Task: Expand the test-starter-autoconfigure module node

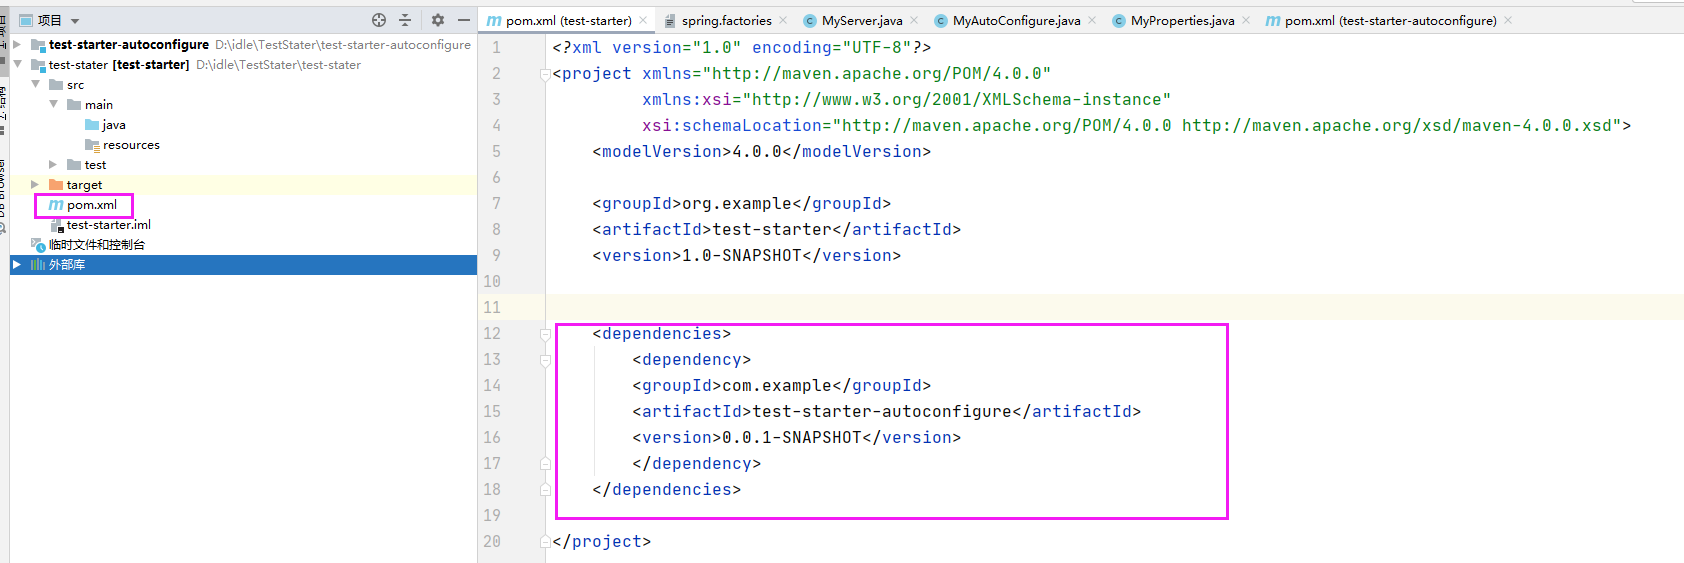Action: click(x=17, y=45)
